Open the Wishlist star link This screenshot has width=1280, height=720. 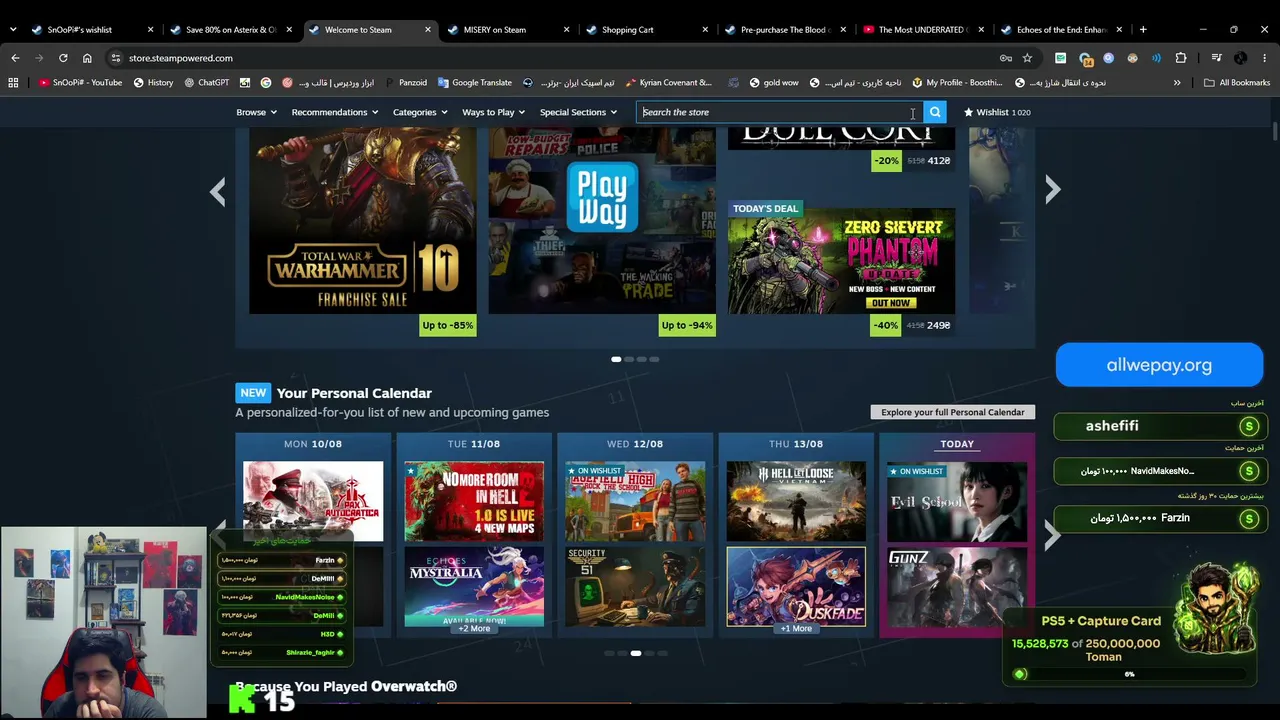(x=997, y=112)
